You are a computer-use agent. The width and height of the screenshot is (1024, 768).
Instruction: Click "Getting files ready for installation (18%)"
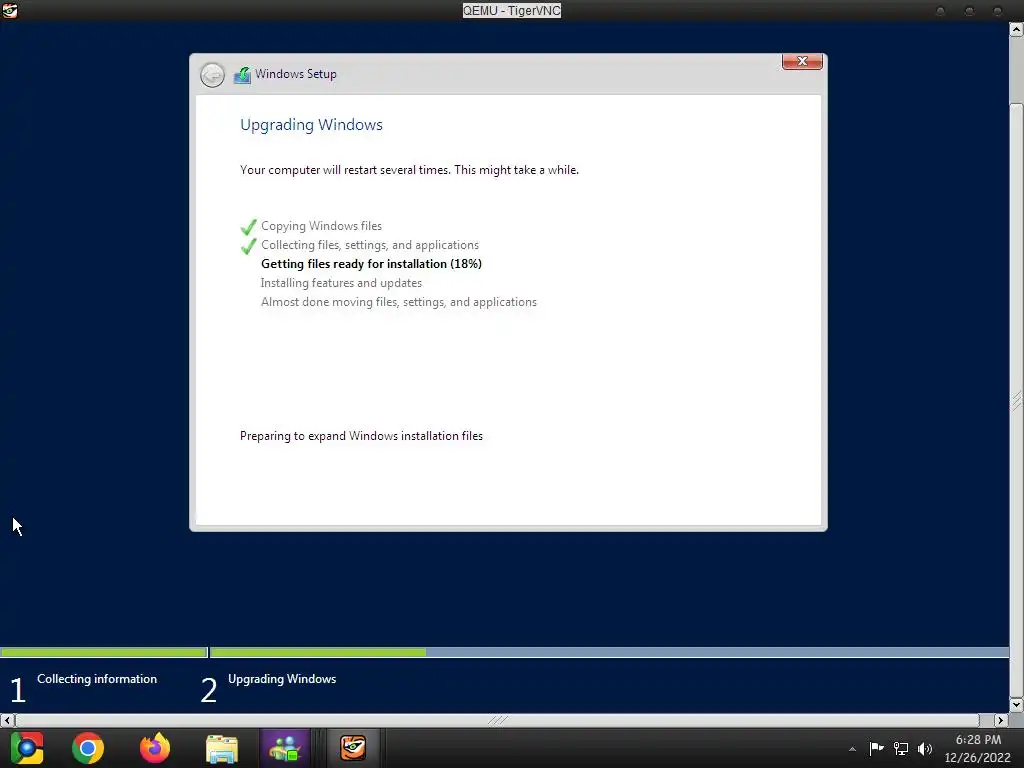click(371, 264)
